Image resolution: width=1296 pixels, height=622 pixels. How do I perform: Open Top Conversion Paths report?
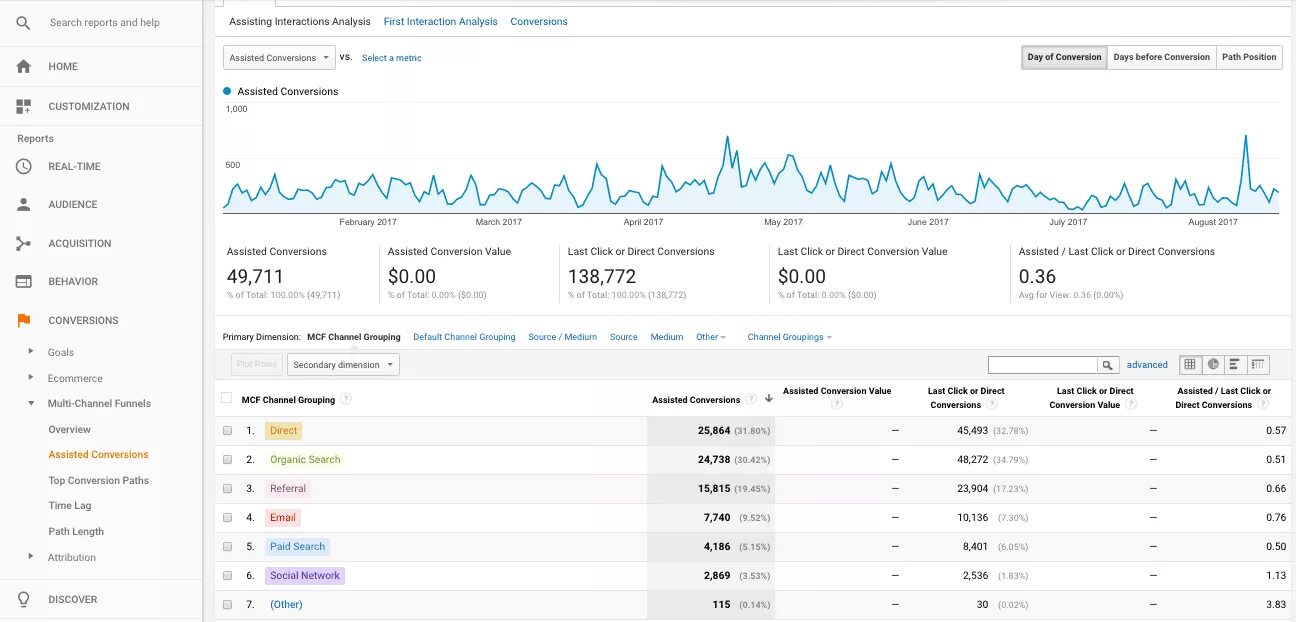(x=99, y=480)
